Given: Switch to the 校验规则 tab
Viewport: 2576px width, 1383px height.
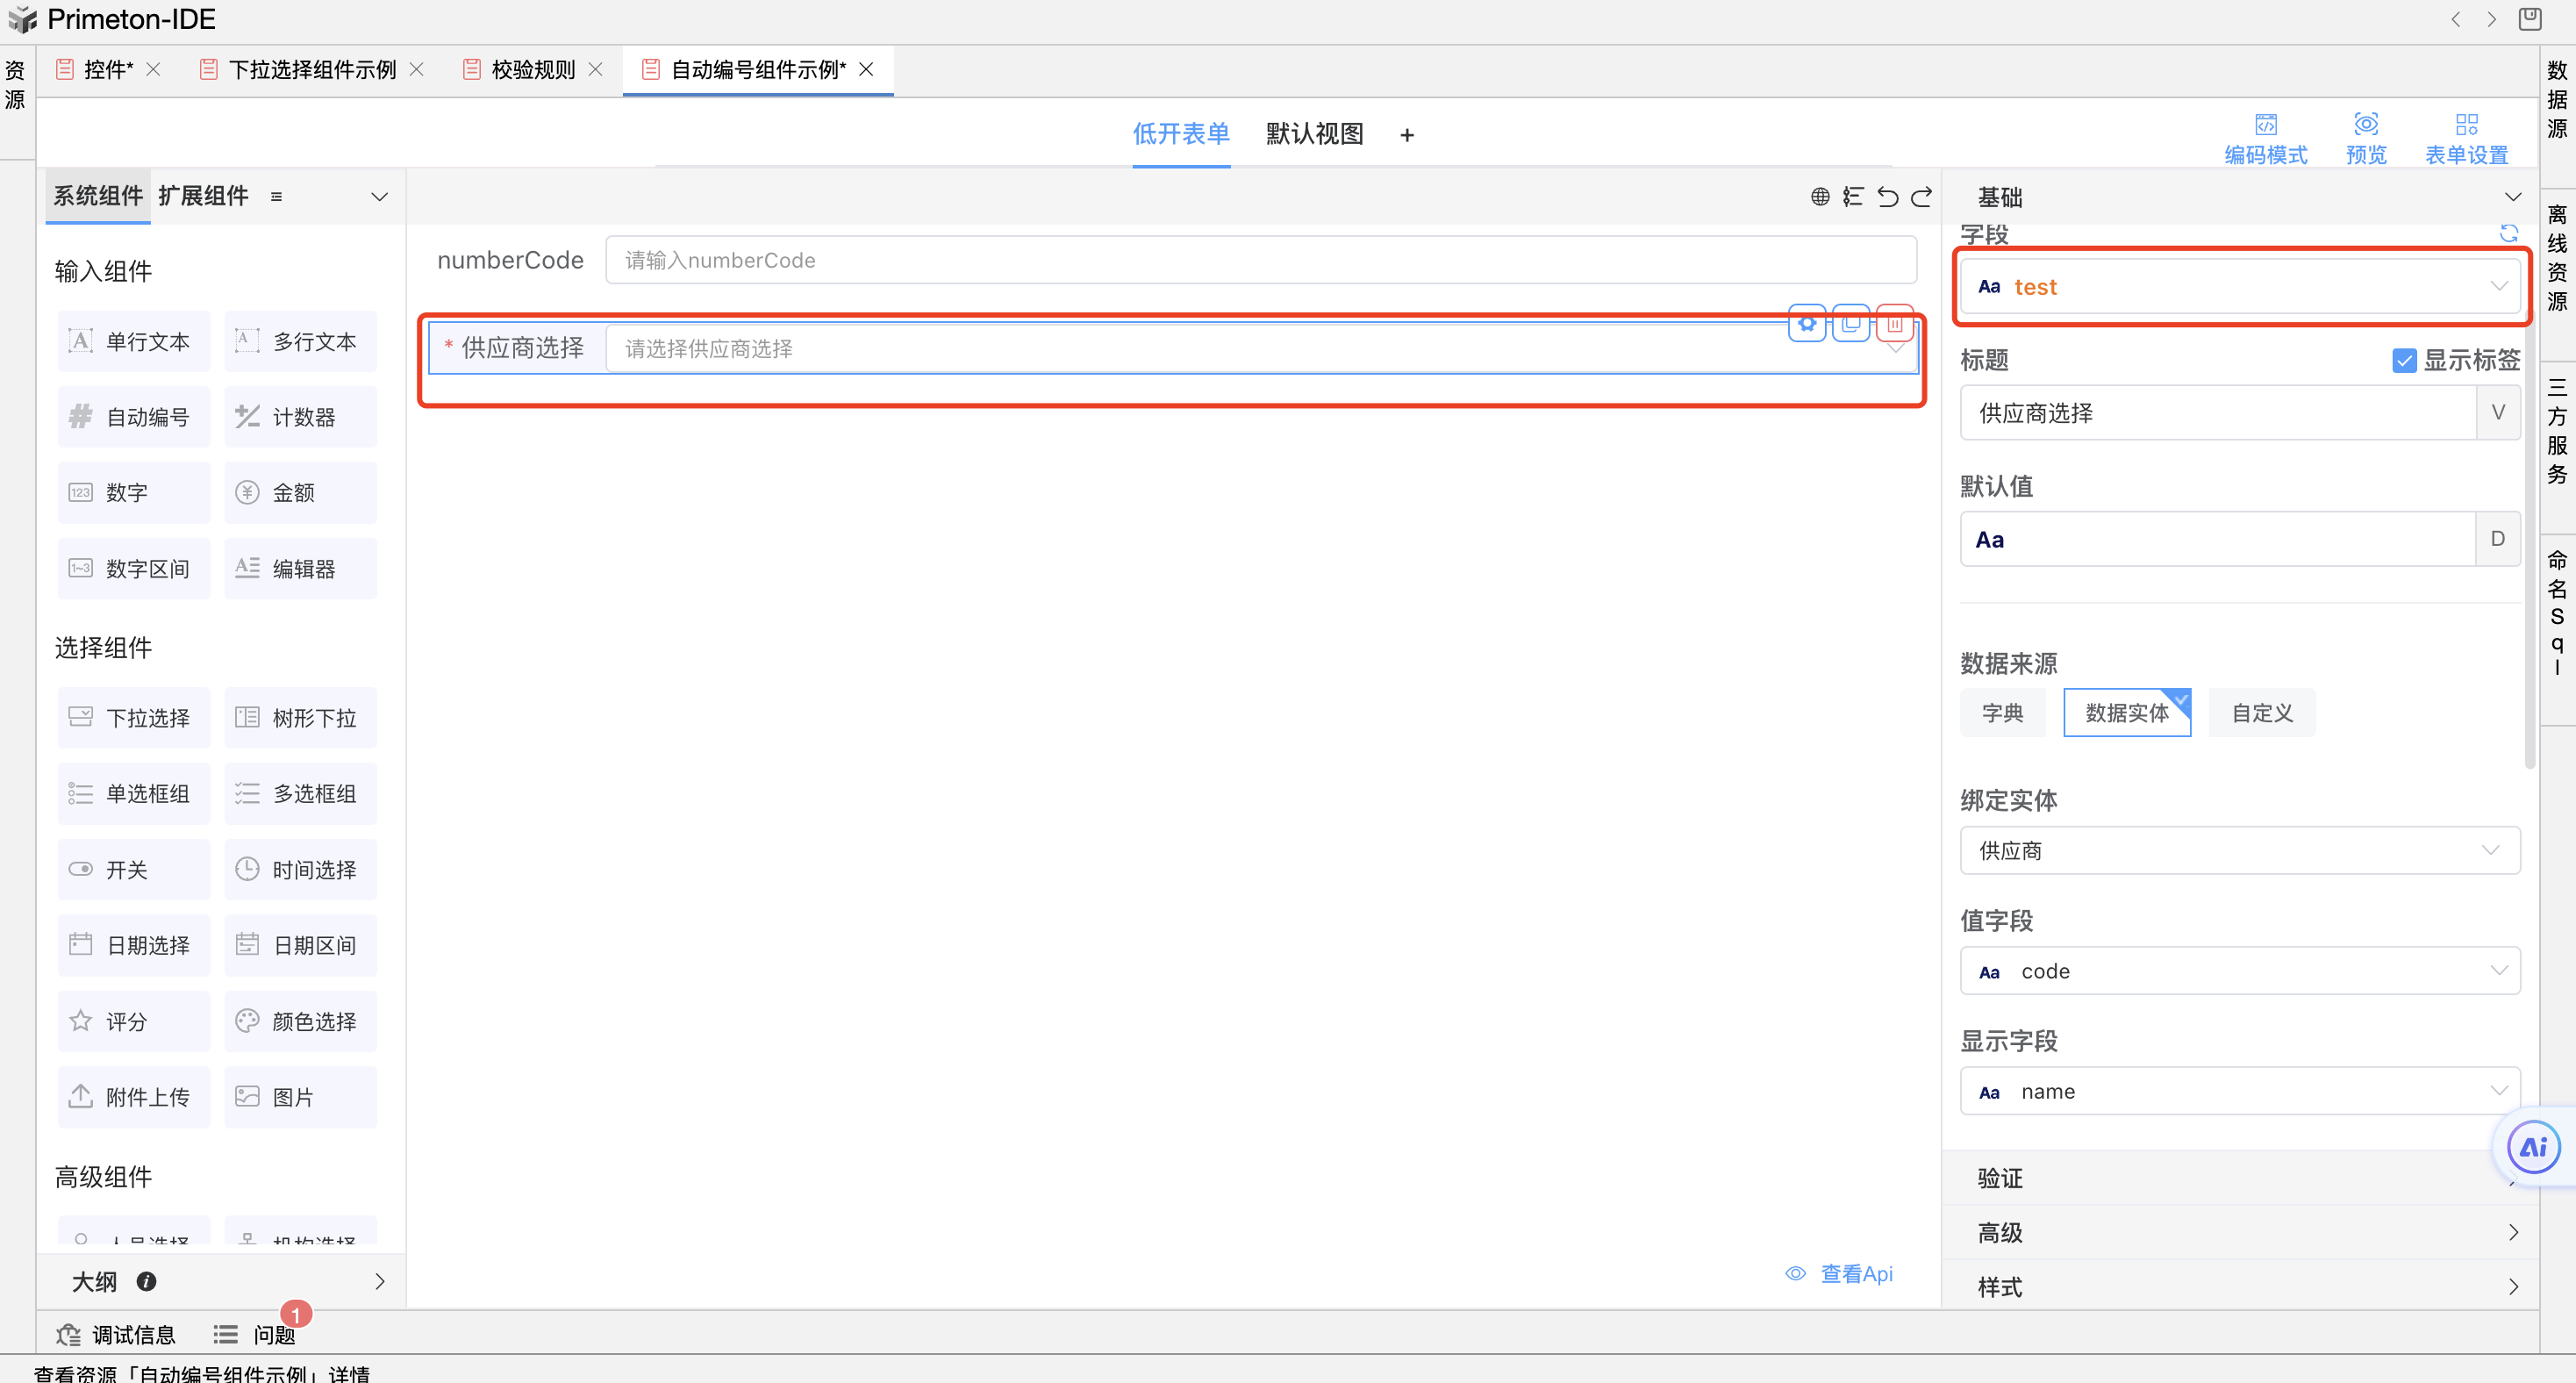Looking at the screenshot, I should click(x=533, y=70).
